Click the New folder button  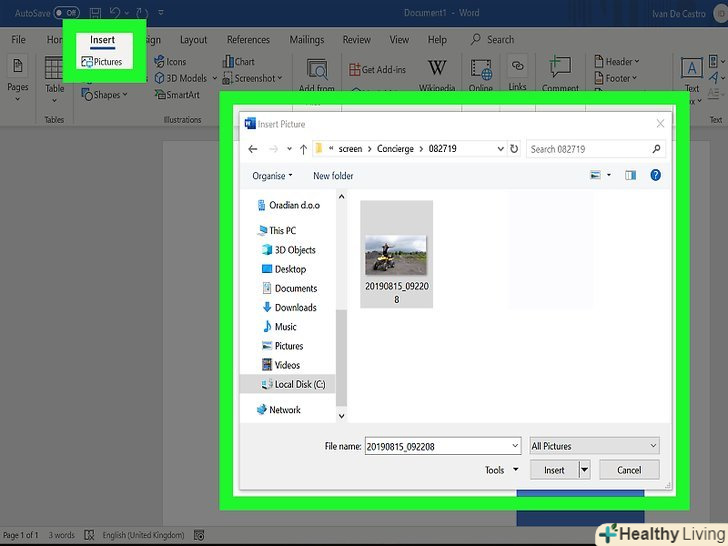click(333, 176)
